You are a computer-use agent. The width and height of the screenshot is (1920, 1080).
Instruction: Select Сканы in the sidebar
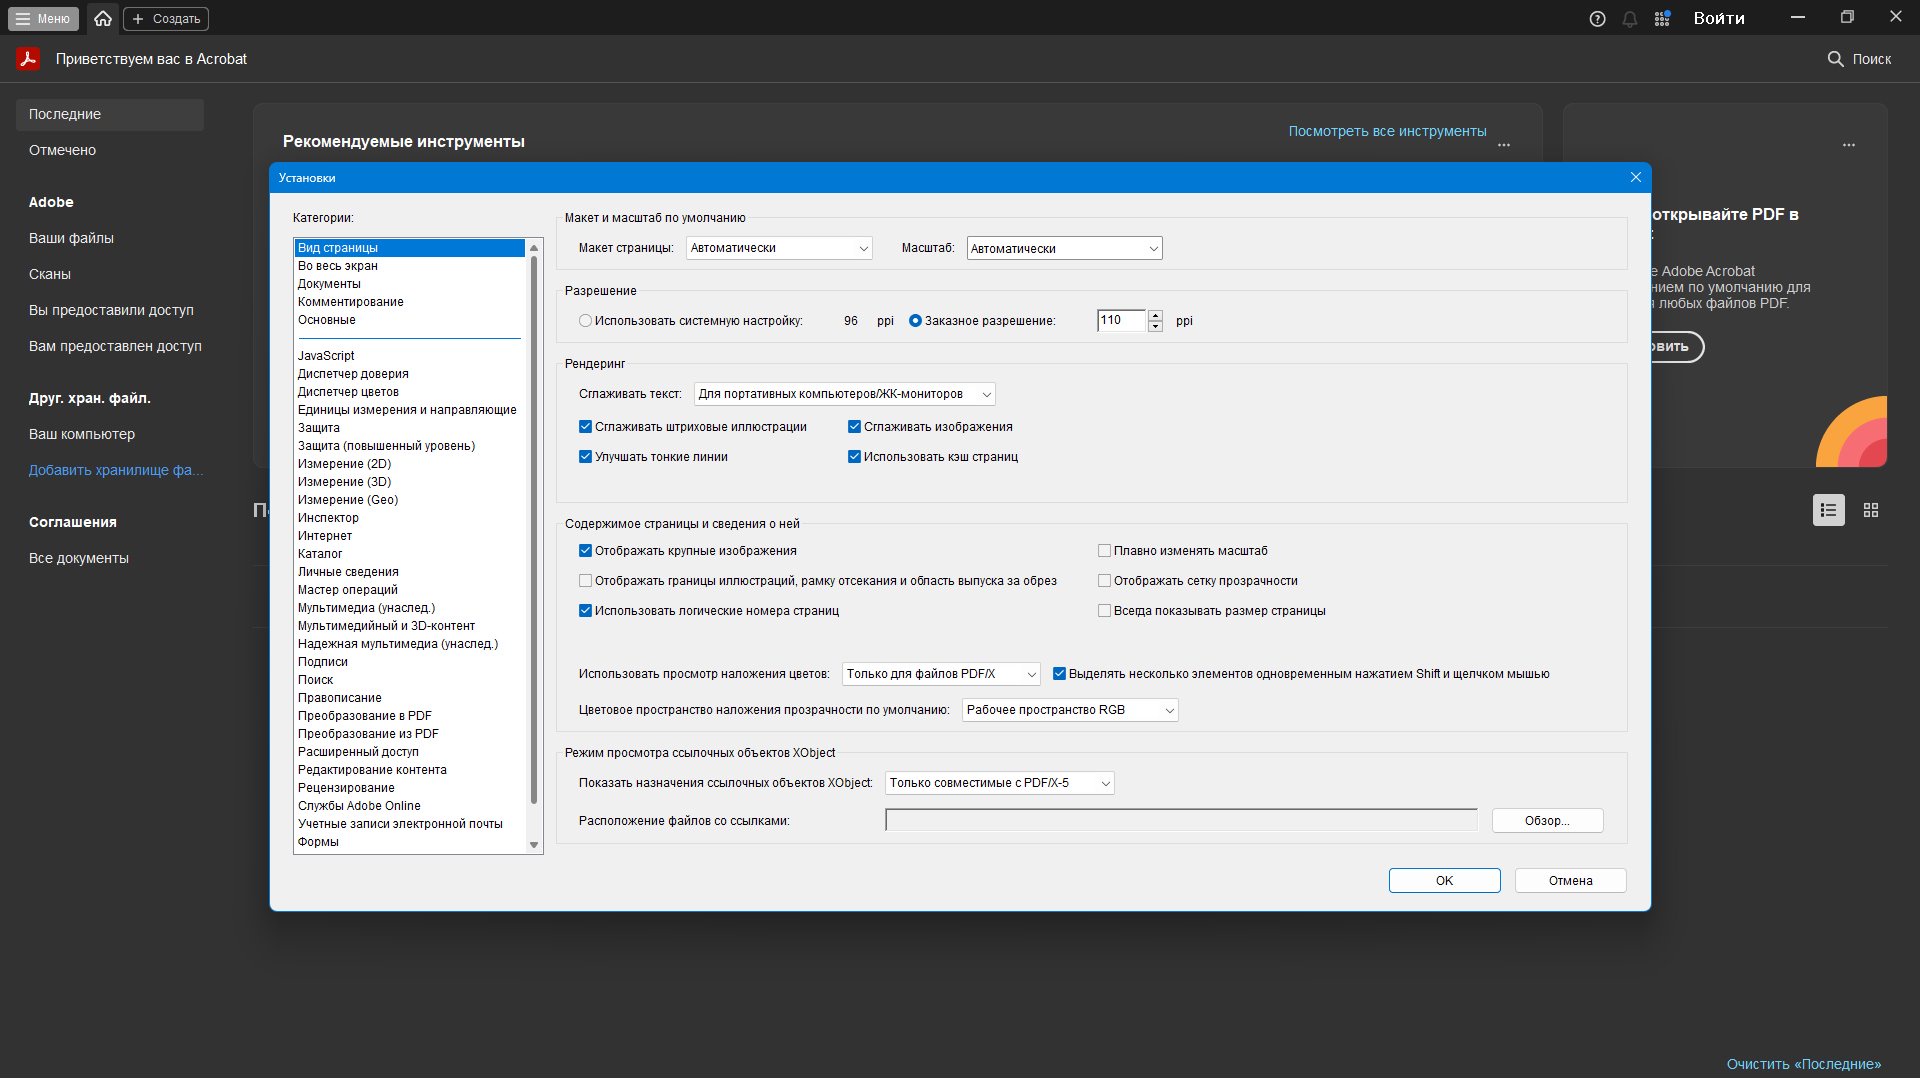pyautogui.click(x=50, y=273)
